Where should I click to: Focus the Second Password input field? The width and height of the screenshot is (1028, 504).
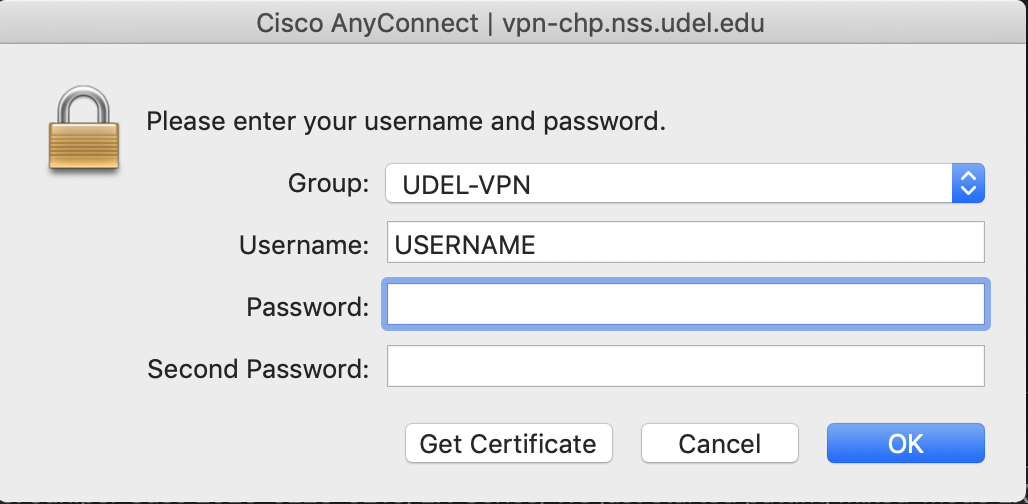click(x=686, y=366)
